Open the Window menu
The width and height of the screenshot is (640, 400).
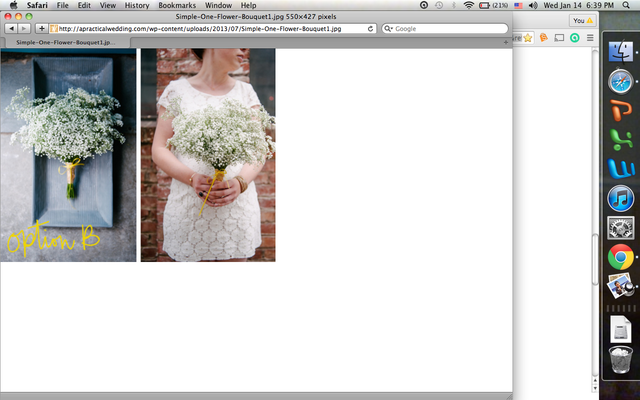[218, 5]
